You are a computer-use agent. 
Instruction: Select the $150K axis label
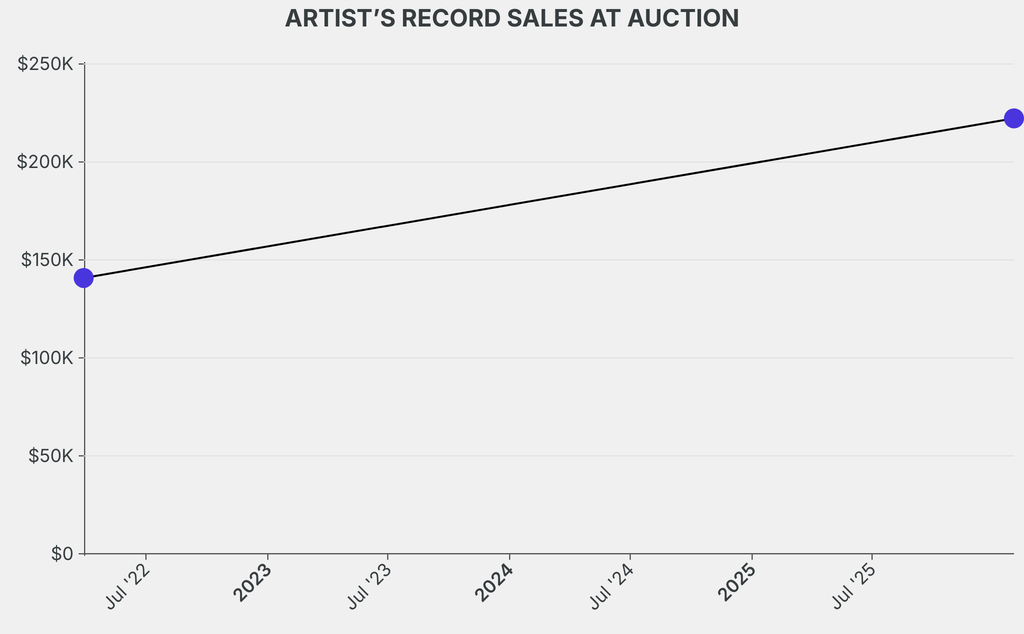point(47,260)
